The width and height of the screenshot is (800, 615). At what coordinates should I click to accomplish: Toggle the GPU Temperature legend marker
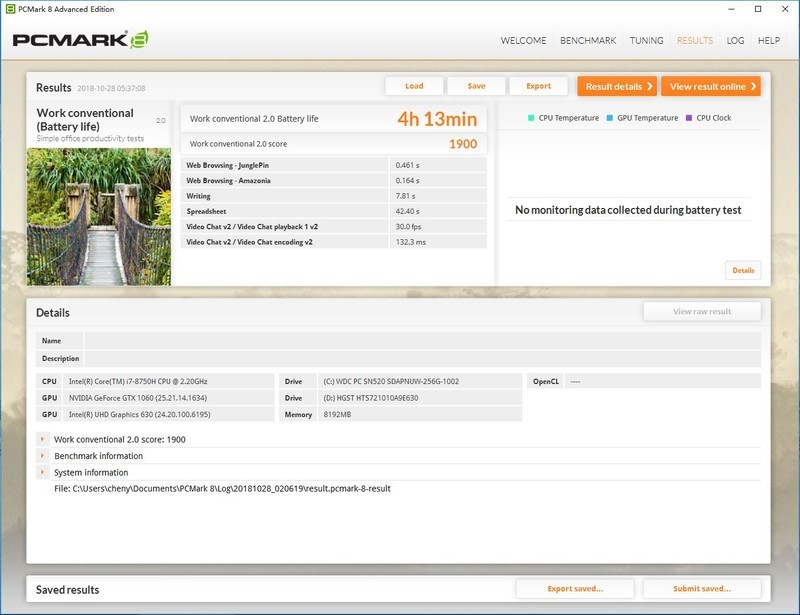click(609, 118)
